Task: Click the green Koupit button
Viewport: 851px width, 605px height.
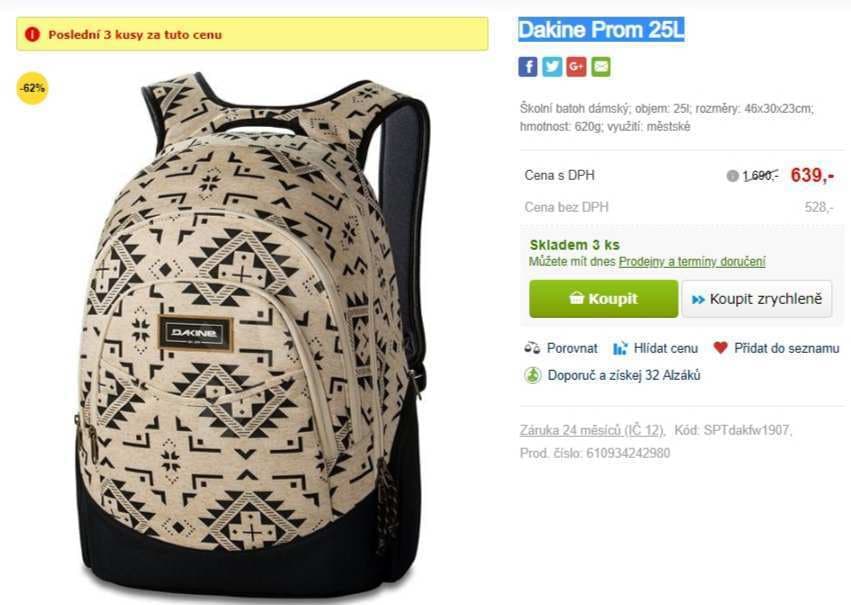Action: [x=604, y=298]
